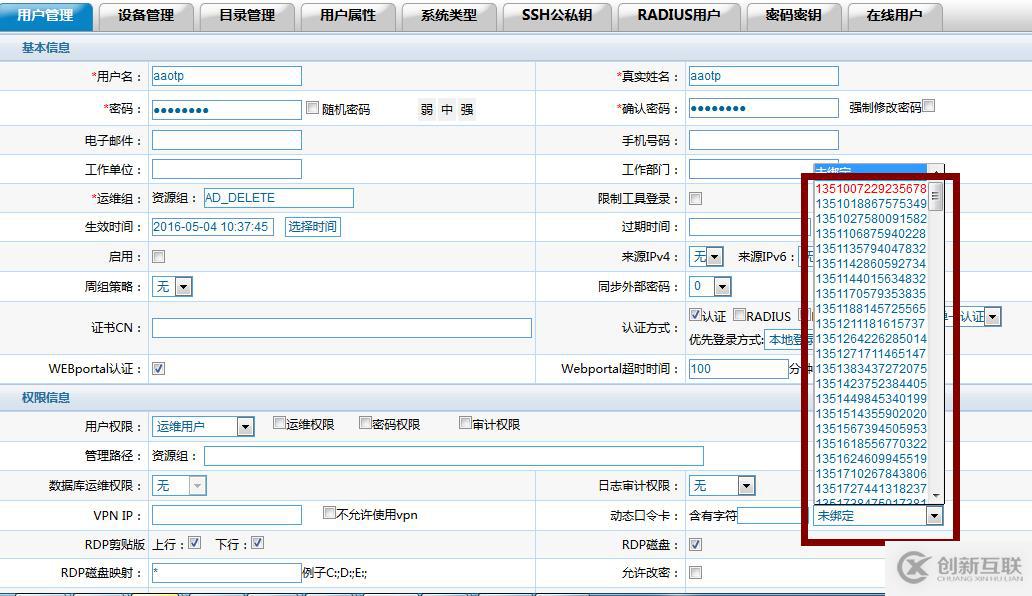Enable the 强制修改密码 checkbox
The height and width of the screenshot is (596, 1032).
pyautogui.click(x=929, y=105)
